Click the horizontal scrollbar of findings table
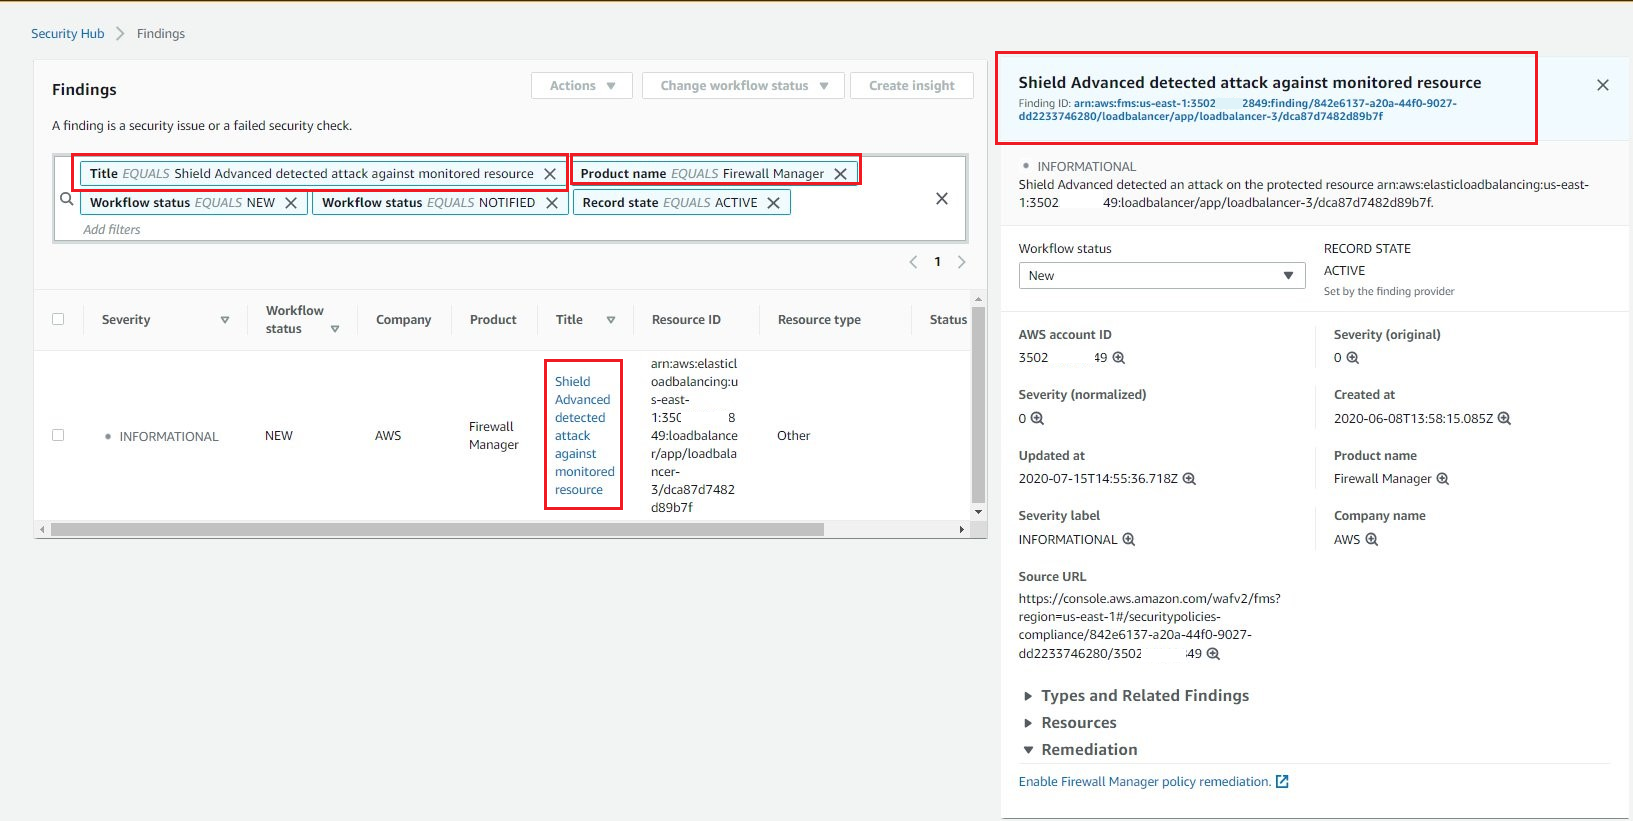 [437, 530]
